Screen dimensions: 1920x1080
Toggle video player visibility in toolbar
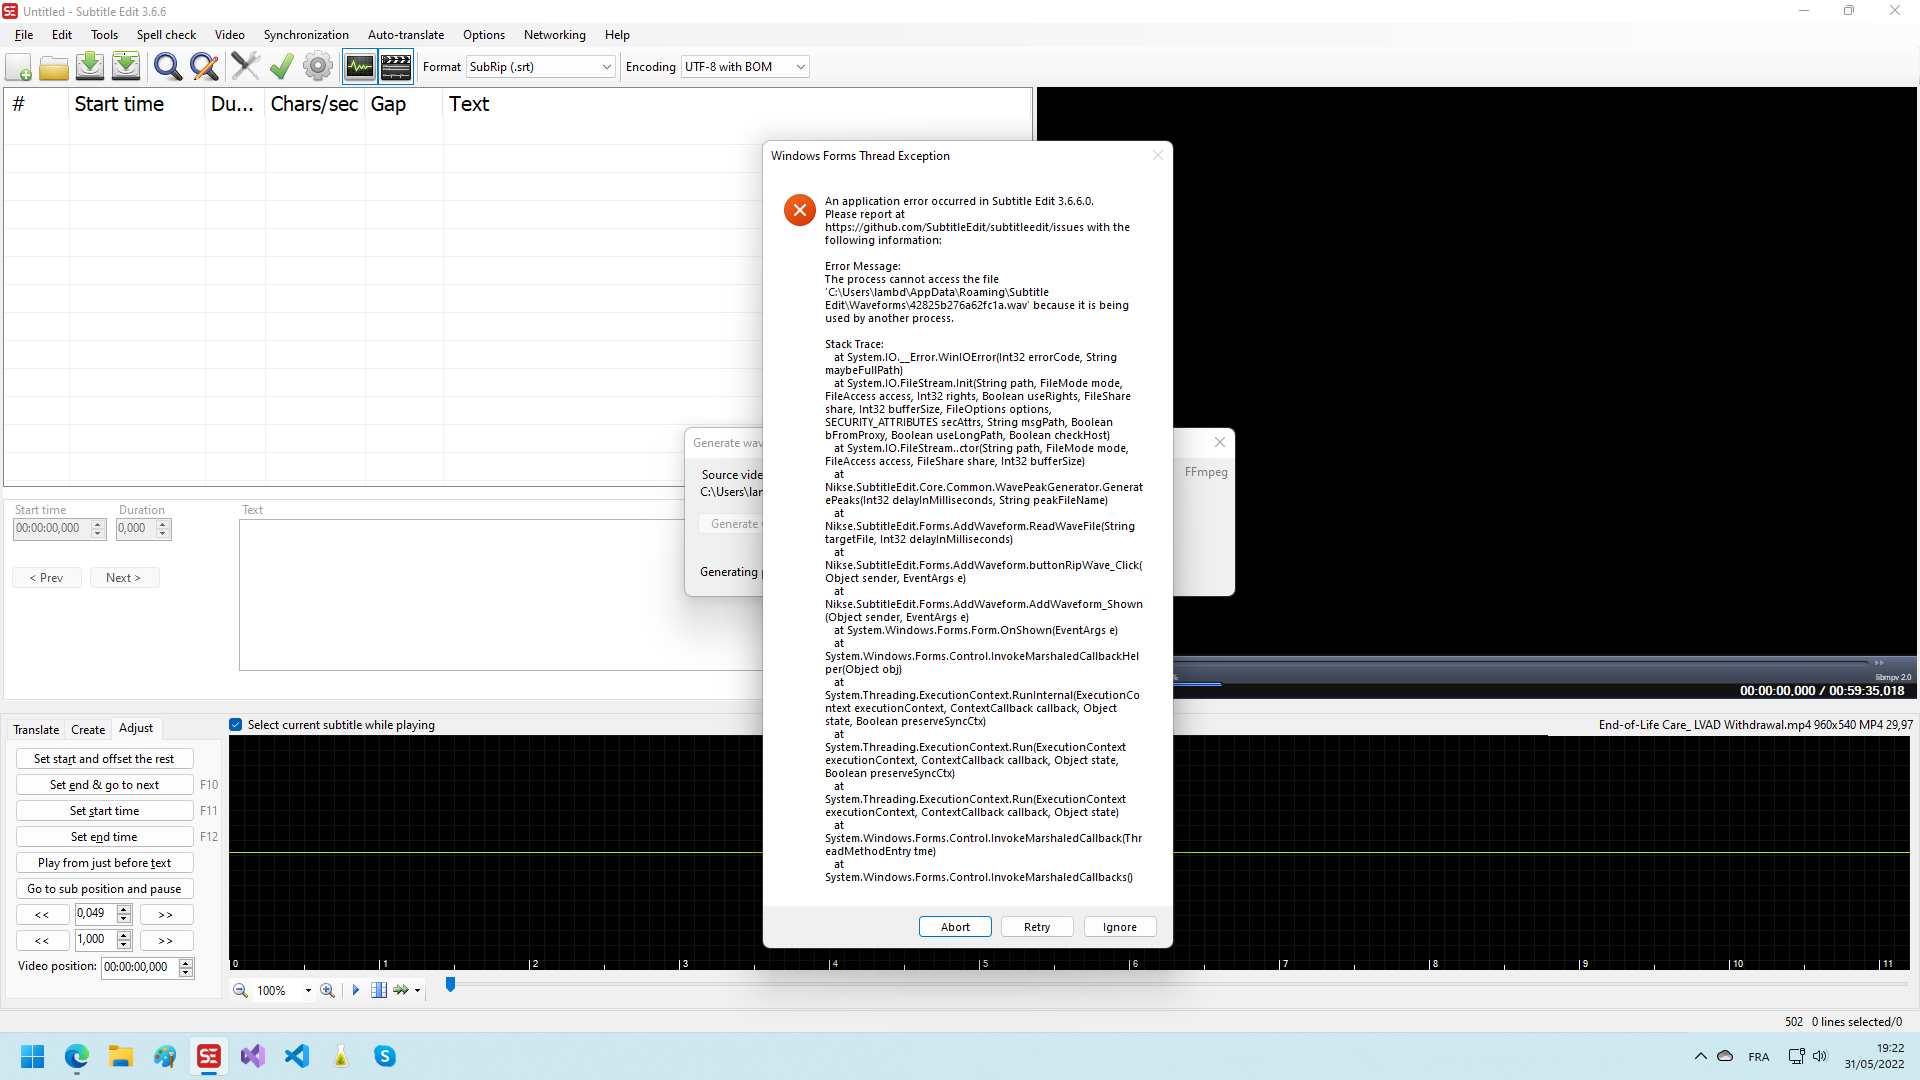click(395, 66)
